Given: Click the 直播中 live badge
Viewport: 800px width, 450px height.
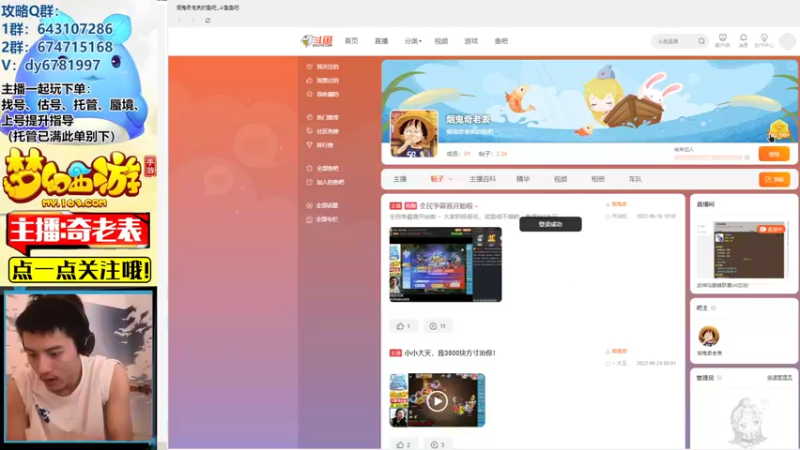Looking at the screenshot, I should coord(770,230).
